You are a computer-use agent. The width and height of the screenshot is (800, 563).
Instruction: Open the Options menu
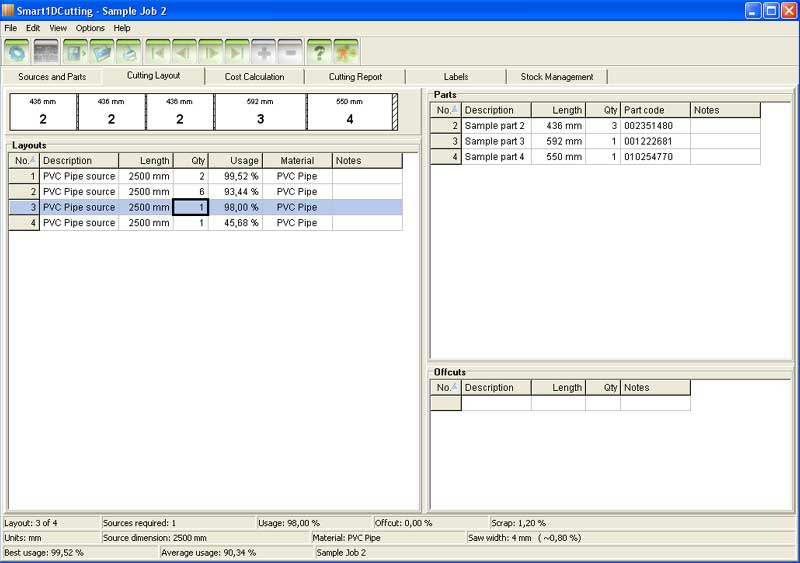click(x=90, y=28)
